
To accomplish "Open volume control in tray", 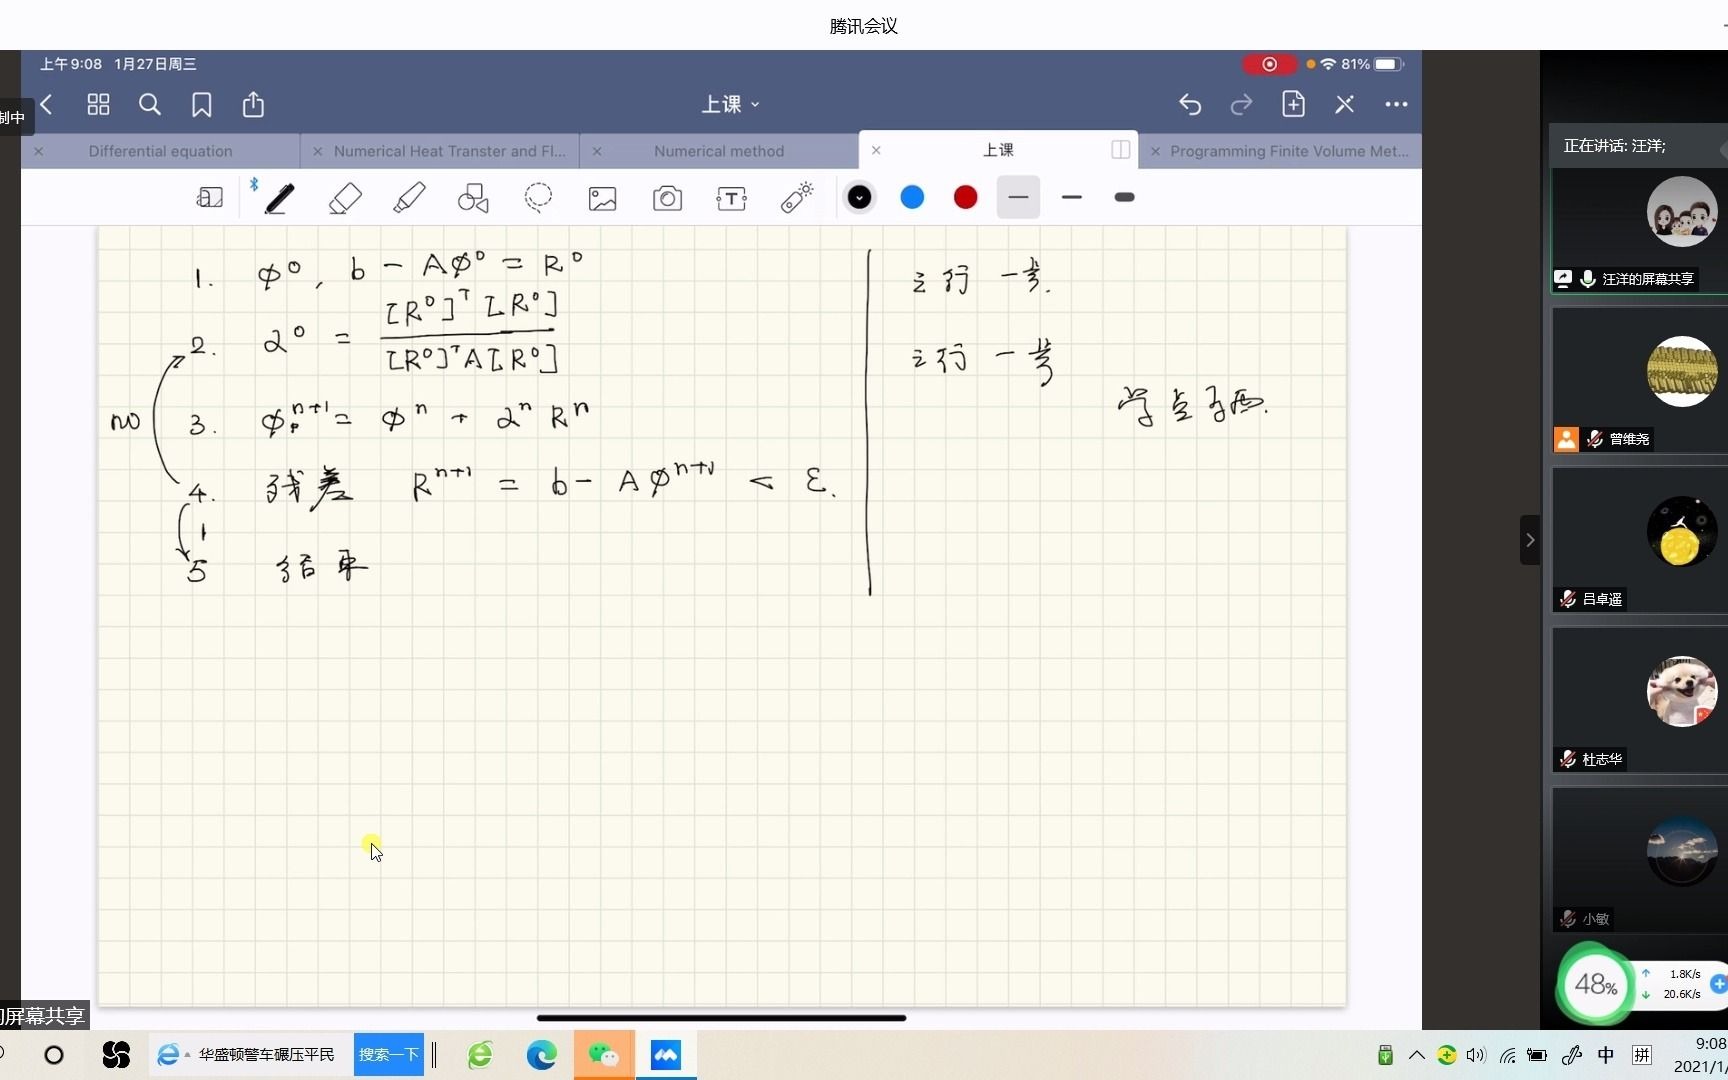I will pos(1476,1055).
